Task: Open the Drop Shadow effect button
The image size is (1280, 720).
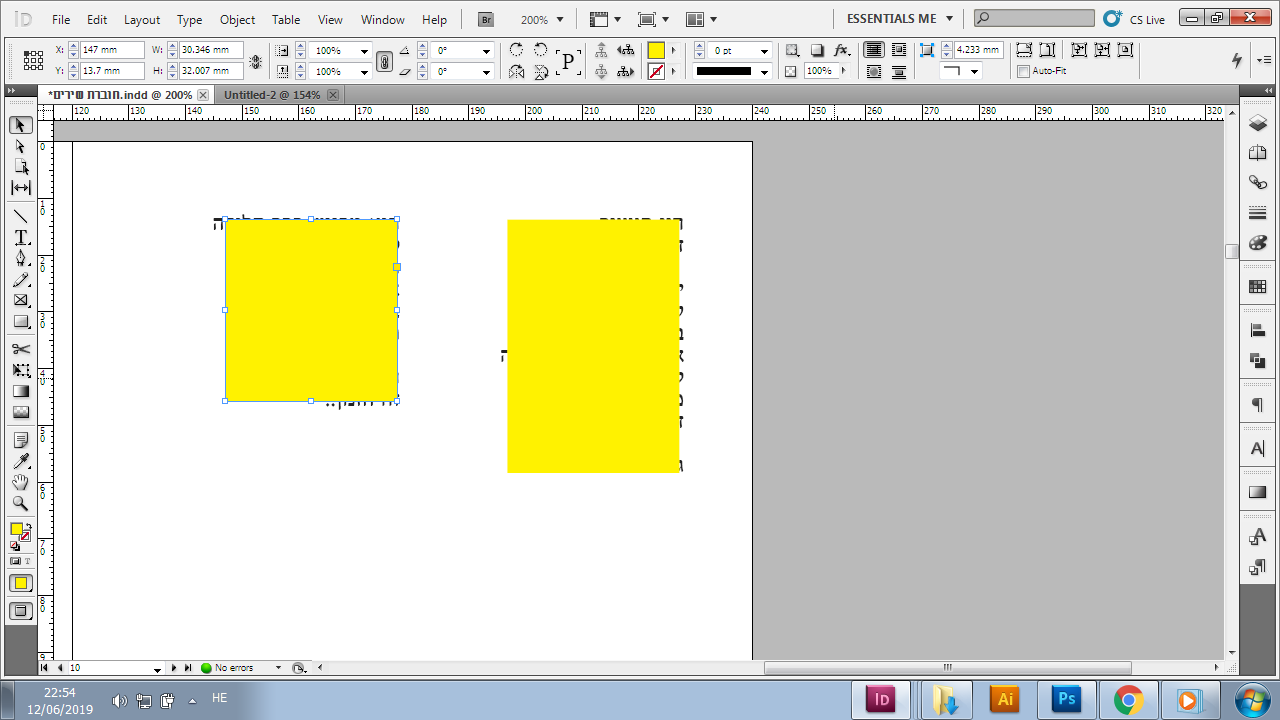Action: (x=817, y=50)
